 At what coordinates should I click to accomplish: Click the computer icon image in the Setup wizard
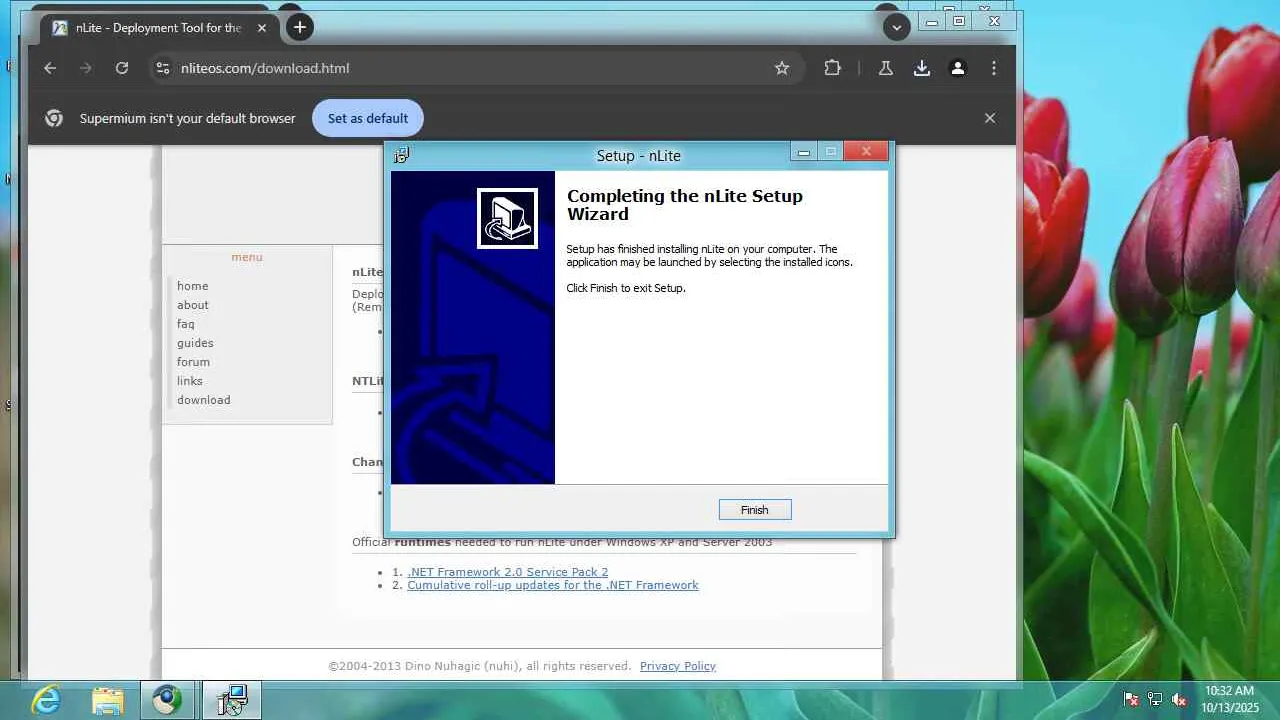pos(507,218)
